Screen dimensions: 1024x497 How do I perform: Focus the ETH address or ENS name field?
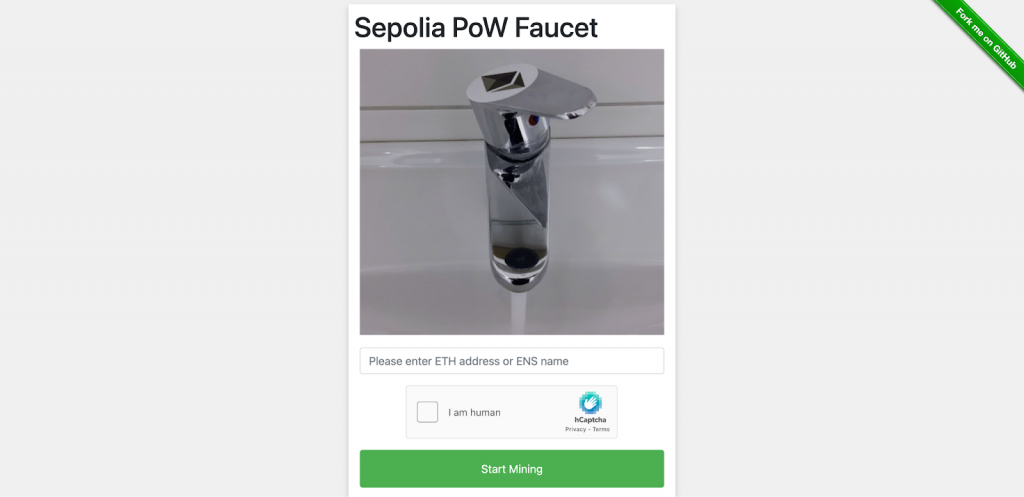(512, 361)
